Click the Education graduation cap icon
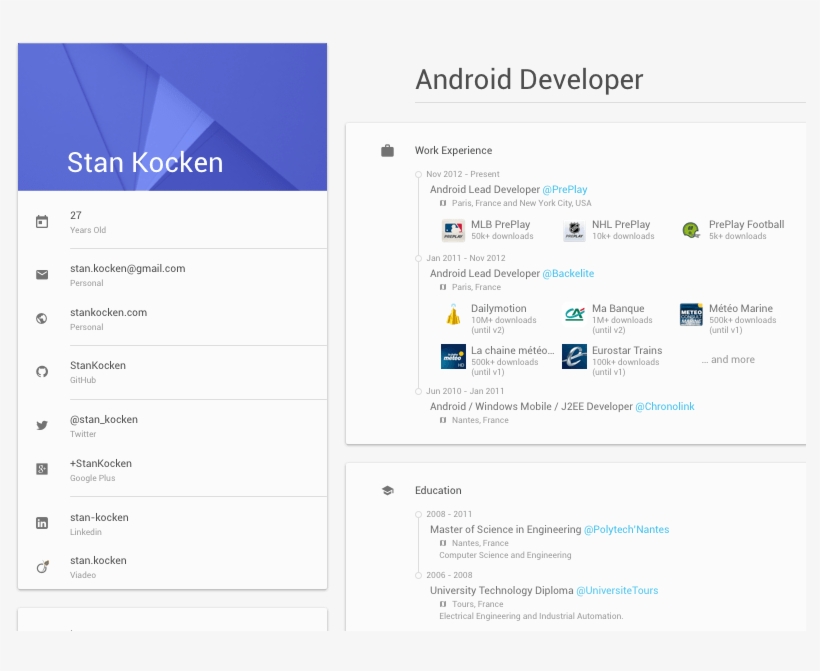 (x=387, y=489)
